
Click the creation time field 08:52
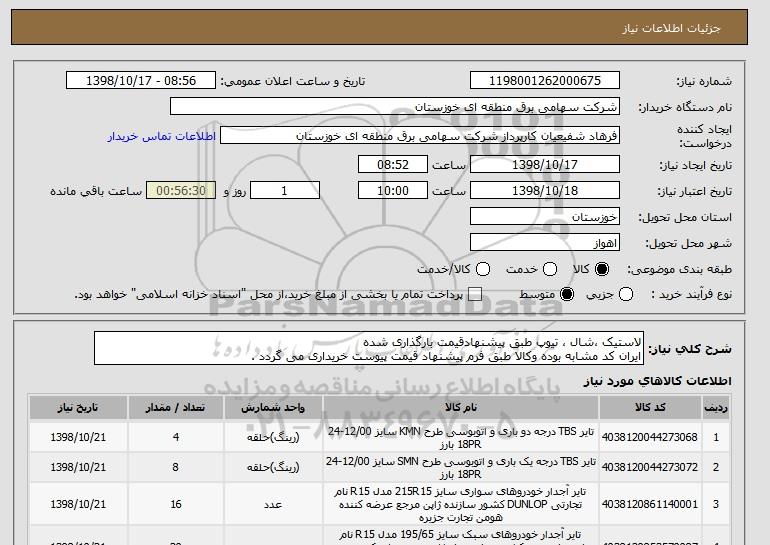[x=393, y=164]
